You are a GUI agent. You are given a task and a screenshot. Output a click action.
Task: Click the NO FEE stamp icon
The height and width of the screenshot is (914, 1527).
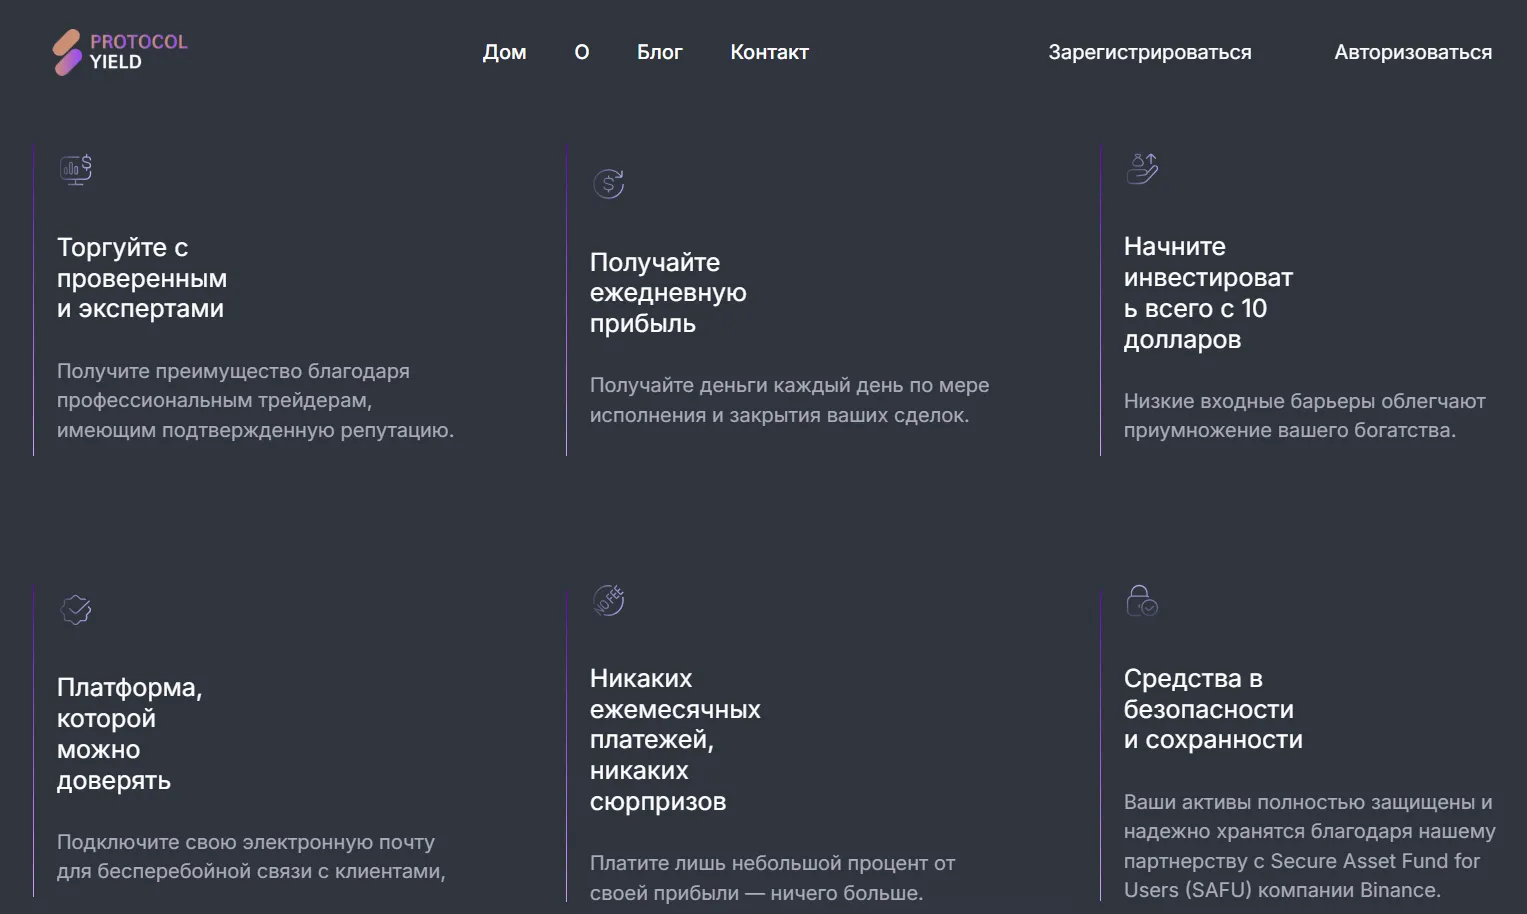[608, 600]
